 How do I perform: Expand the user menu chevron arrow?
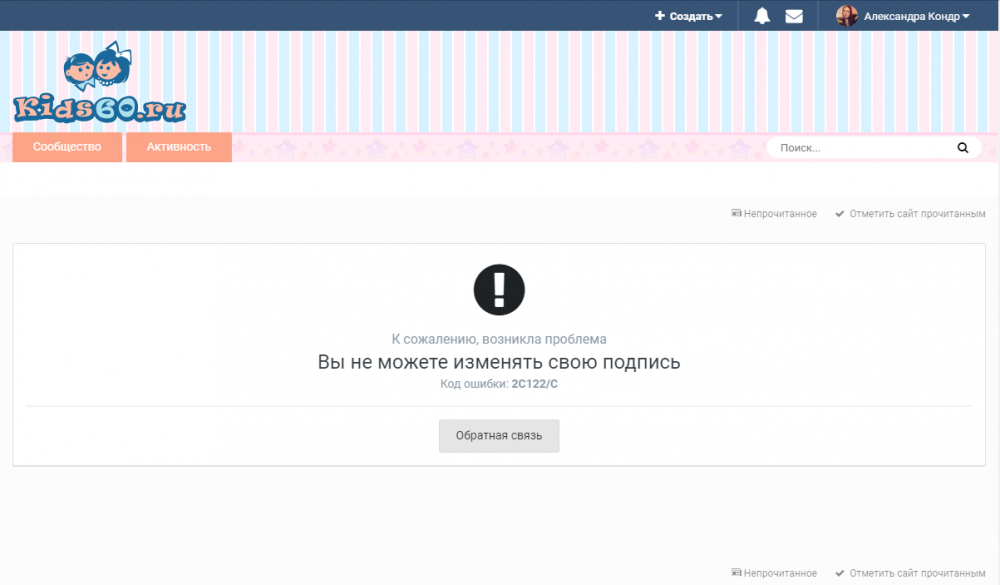point(965,15)
